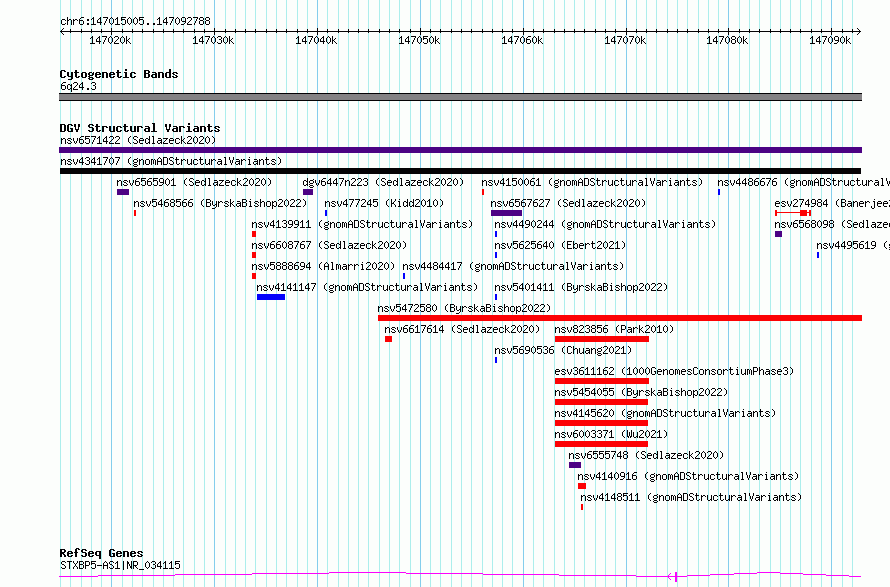Click the STXBP5-AS1 exon marker on gene track

(x=676, y=577)
